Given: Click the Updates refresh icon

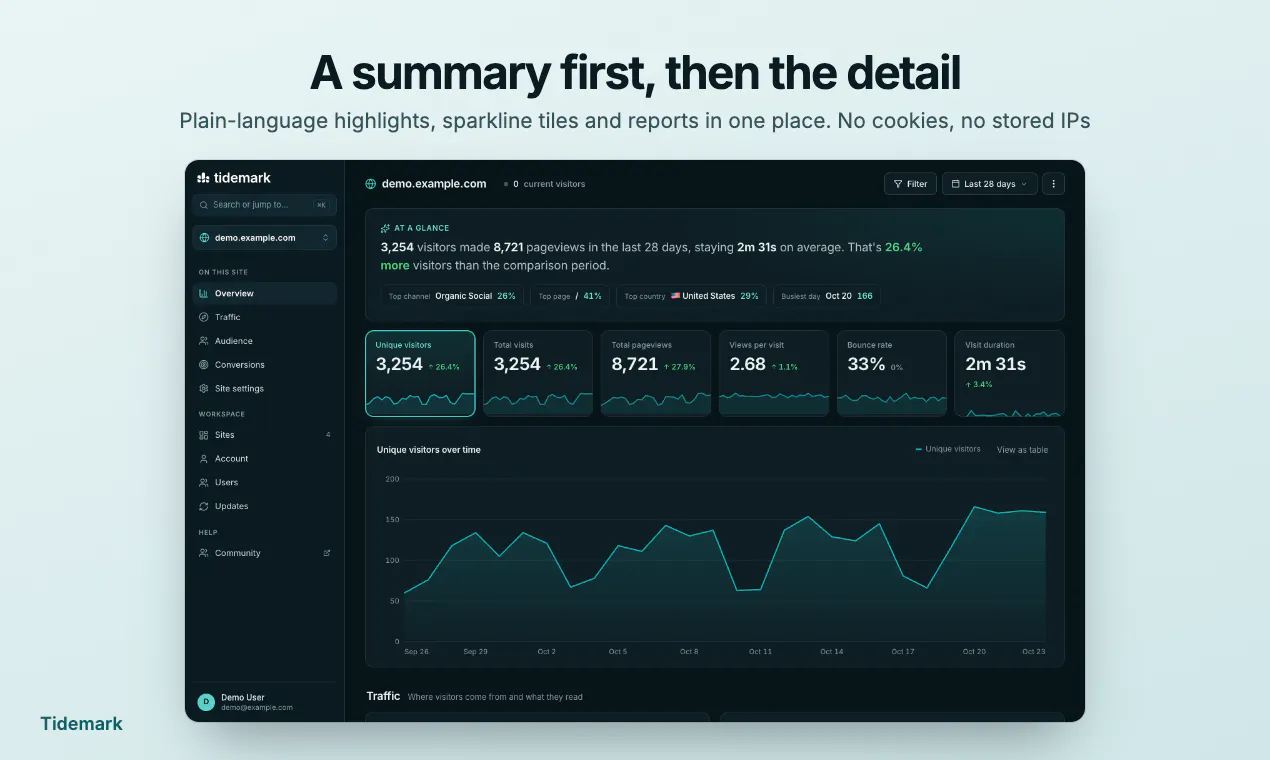Looking at the screenshot, I should coord(204,506).
